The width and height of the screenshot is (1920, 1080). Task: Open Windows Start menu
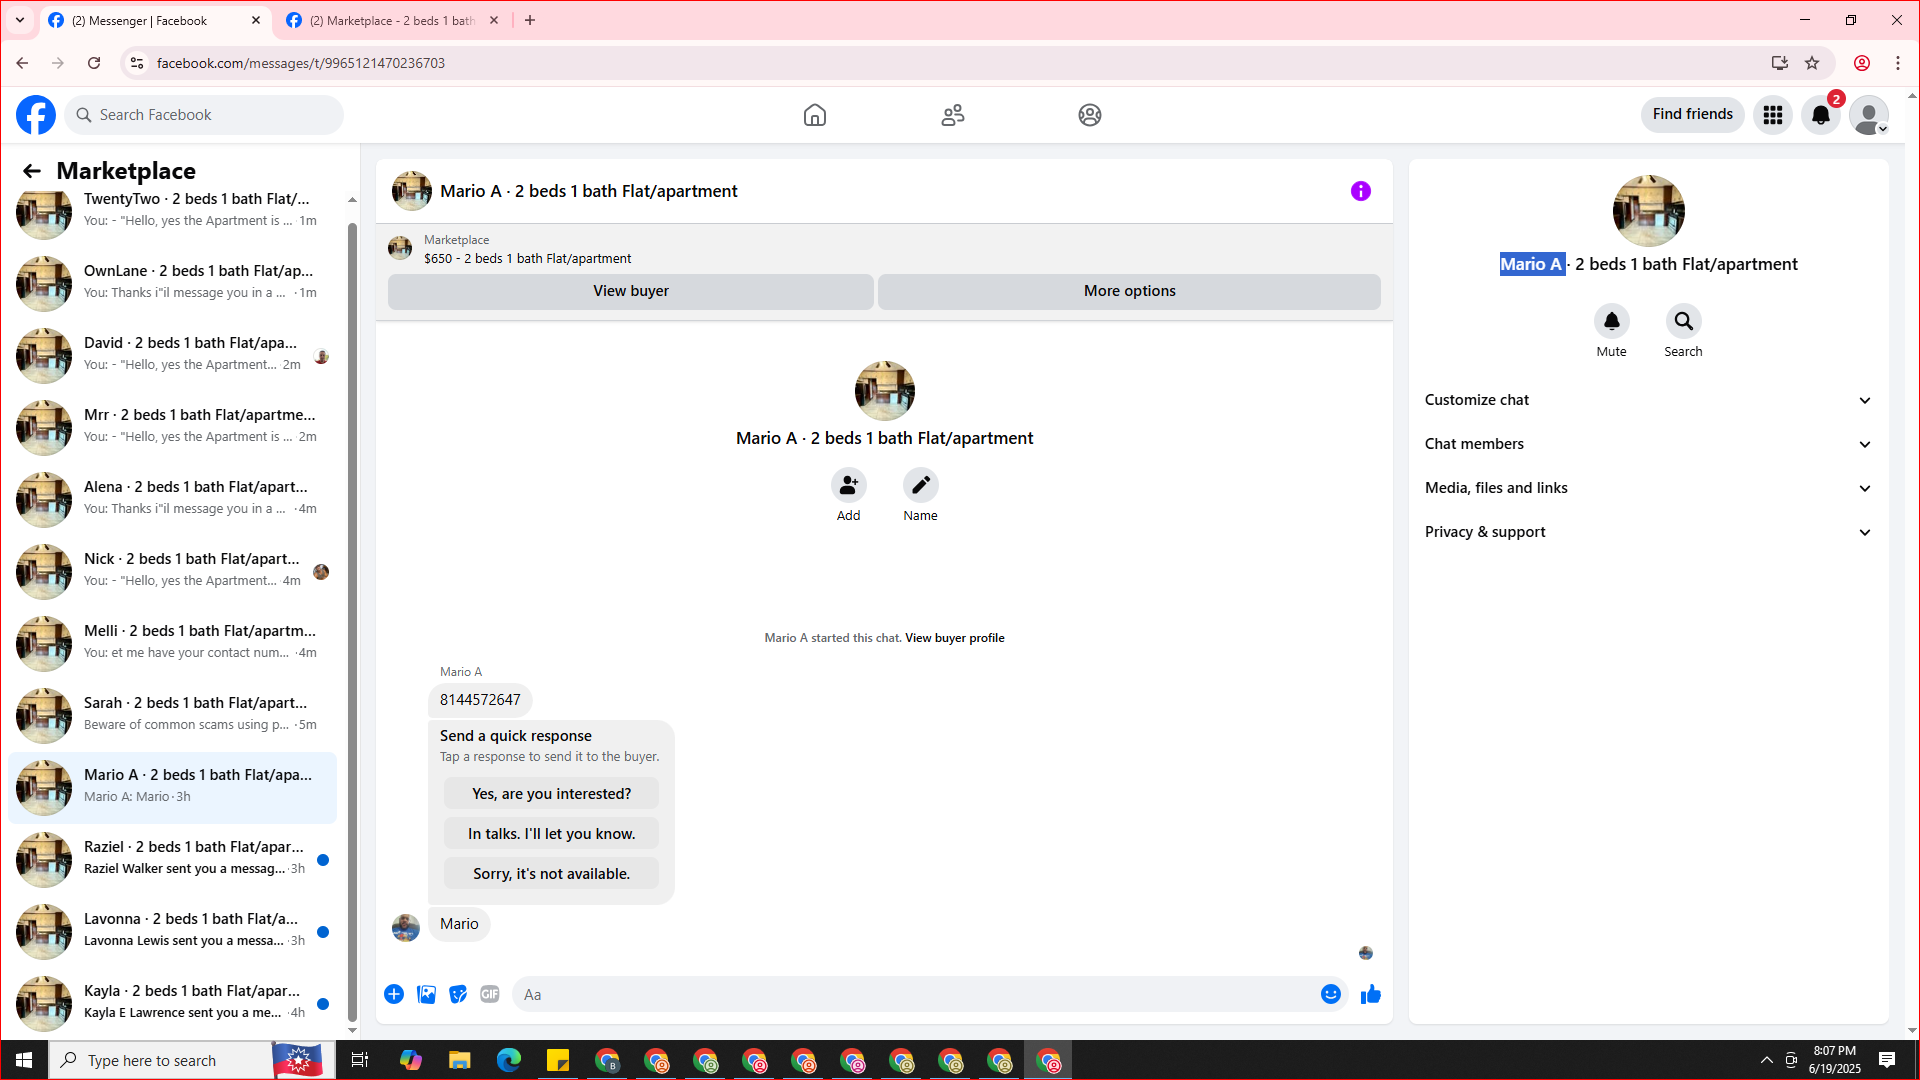24,1060
